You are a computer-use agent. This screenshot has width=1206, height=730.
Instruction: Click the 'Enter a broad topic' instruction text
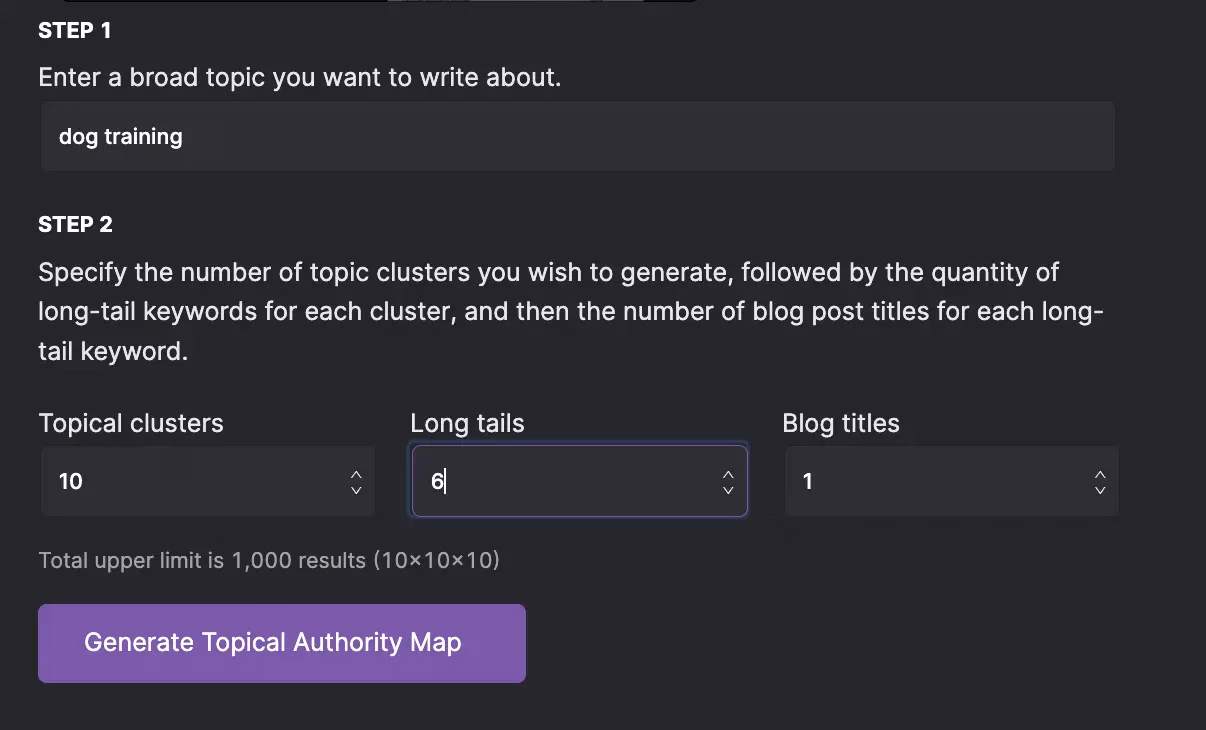click(x=299, y=78)
